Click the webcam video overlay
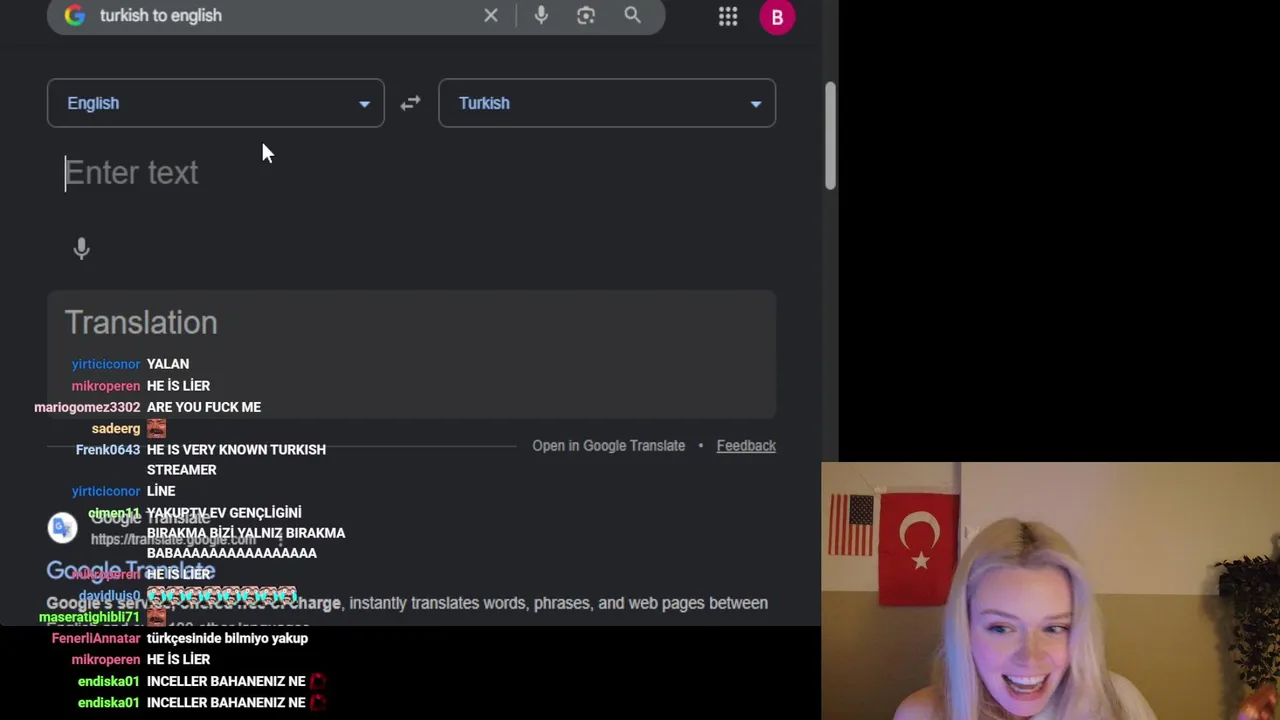This screenshot has height=720, width=1280. coord(1050,591)
